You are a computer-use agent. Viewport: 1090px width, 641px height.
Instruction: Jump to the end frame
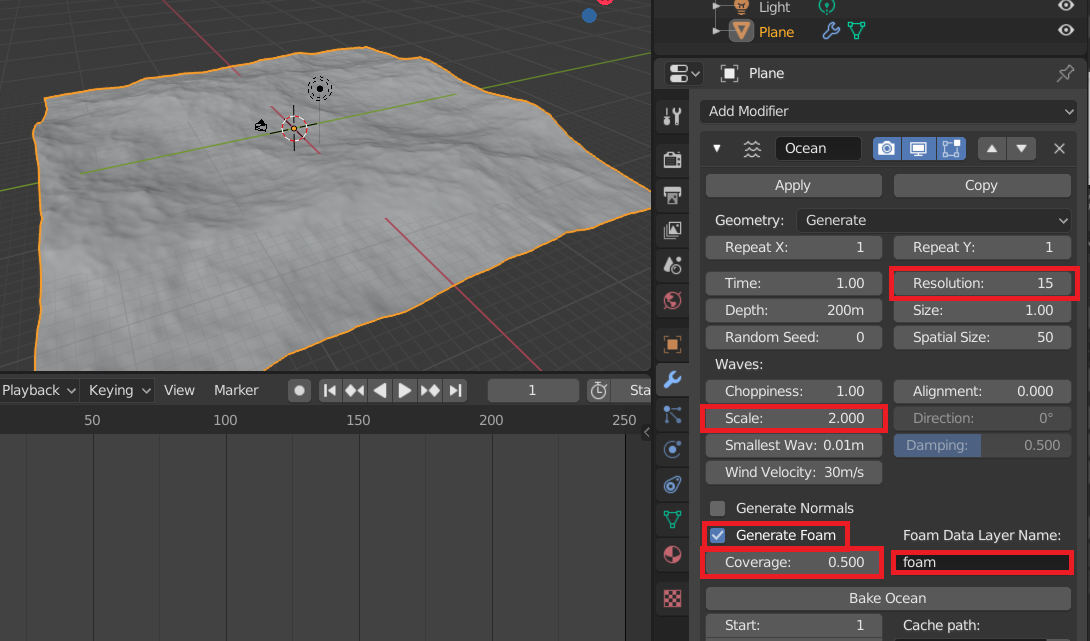[455, 391]
